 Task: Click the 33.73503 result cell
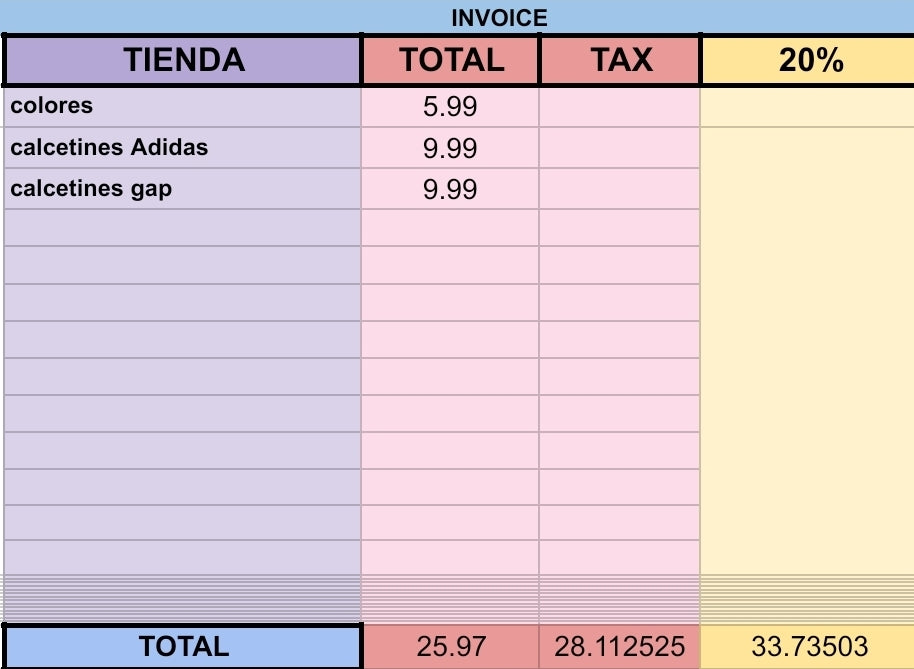pyautogui.click(x=808, y=647)
